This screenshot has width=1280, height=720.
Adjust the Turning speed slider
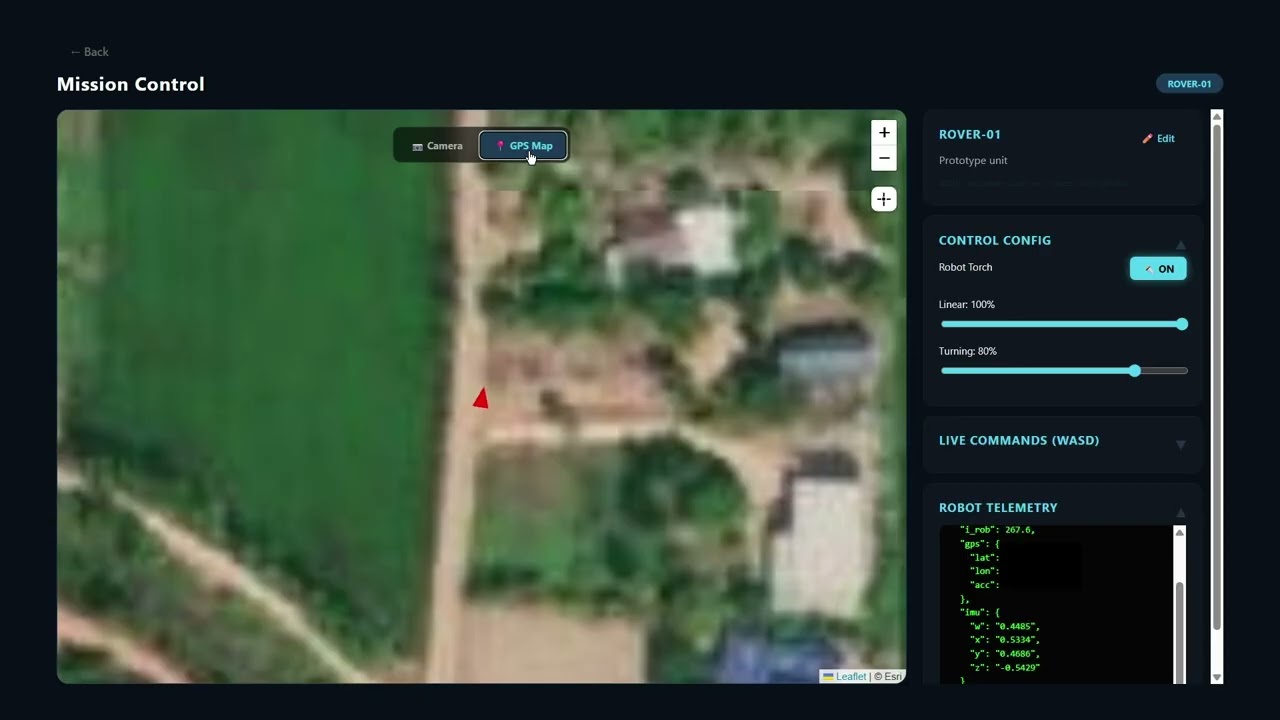(1064, 371)
